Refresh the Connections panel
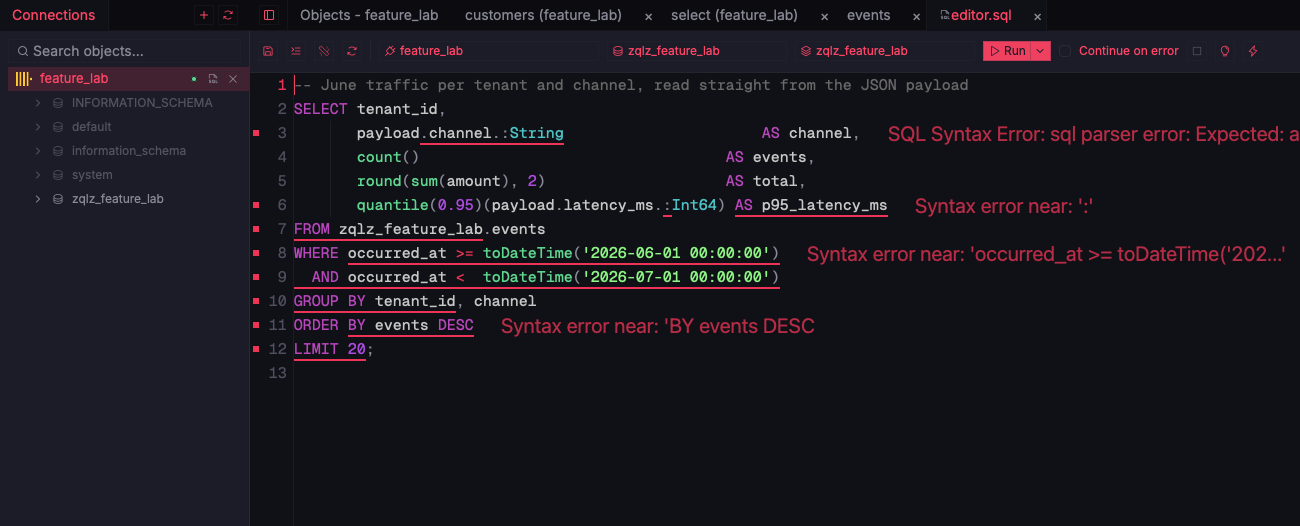This screenshot has height=526, width=1300. (228, 15)
